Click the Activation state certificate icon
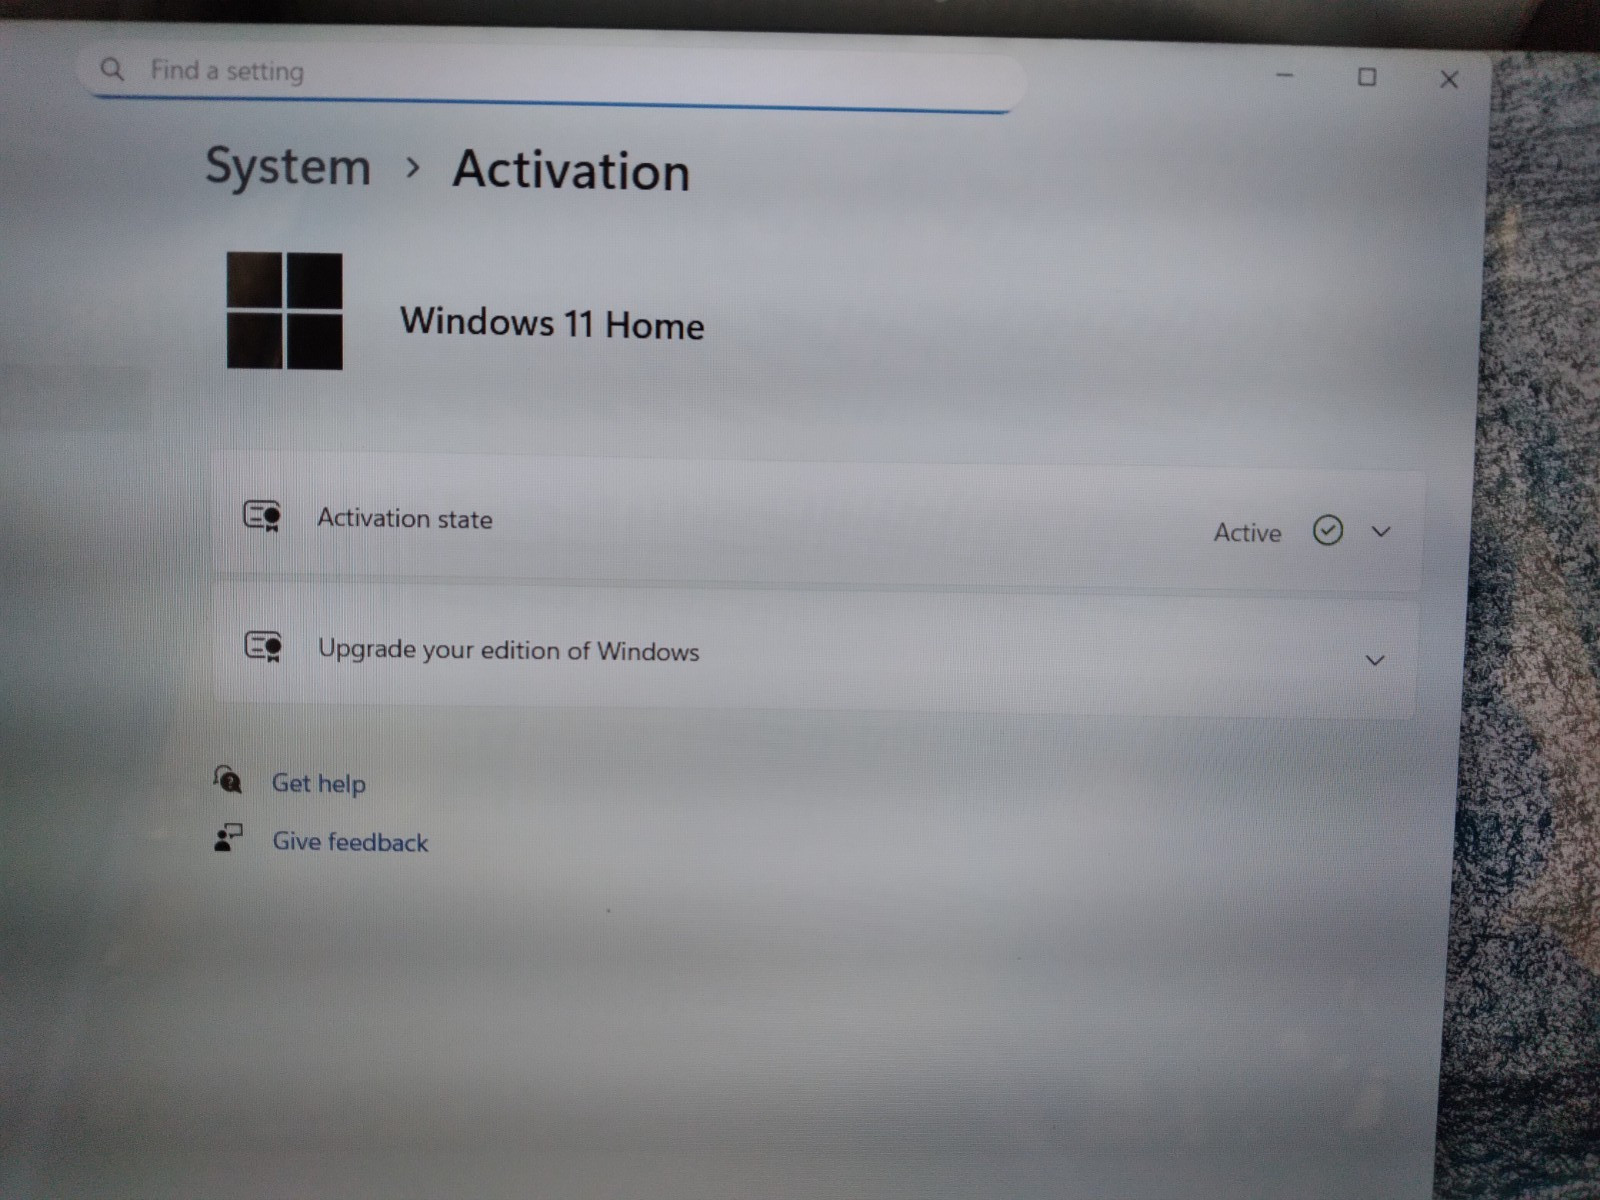The image size is (1600, 1200). [x=263, y=516]
